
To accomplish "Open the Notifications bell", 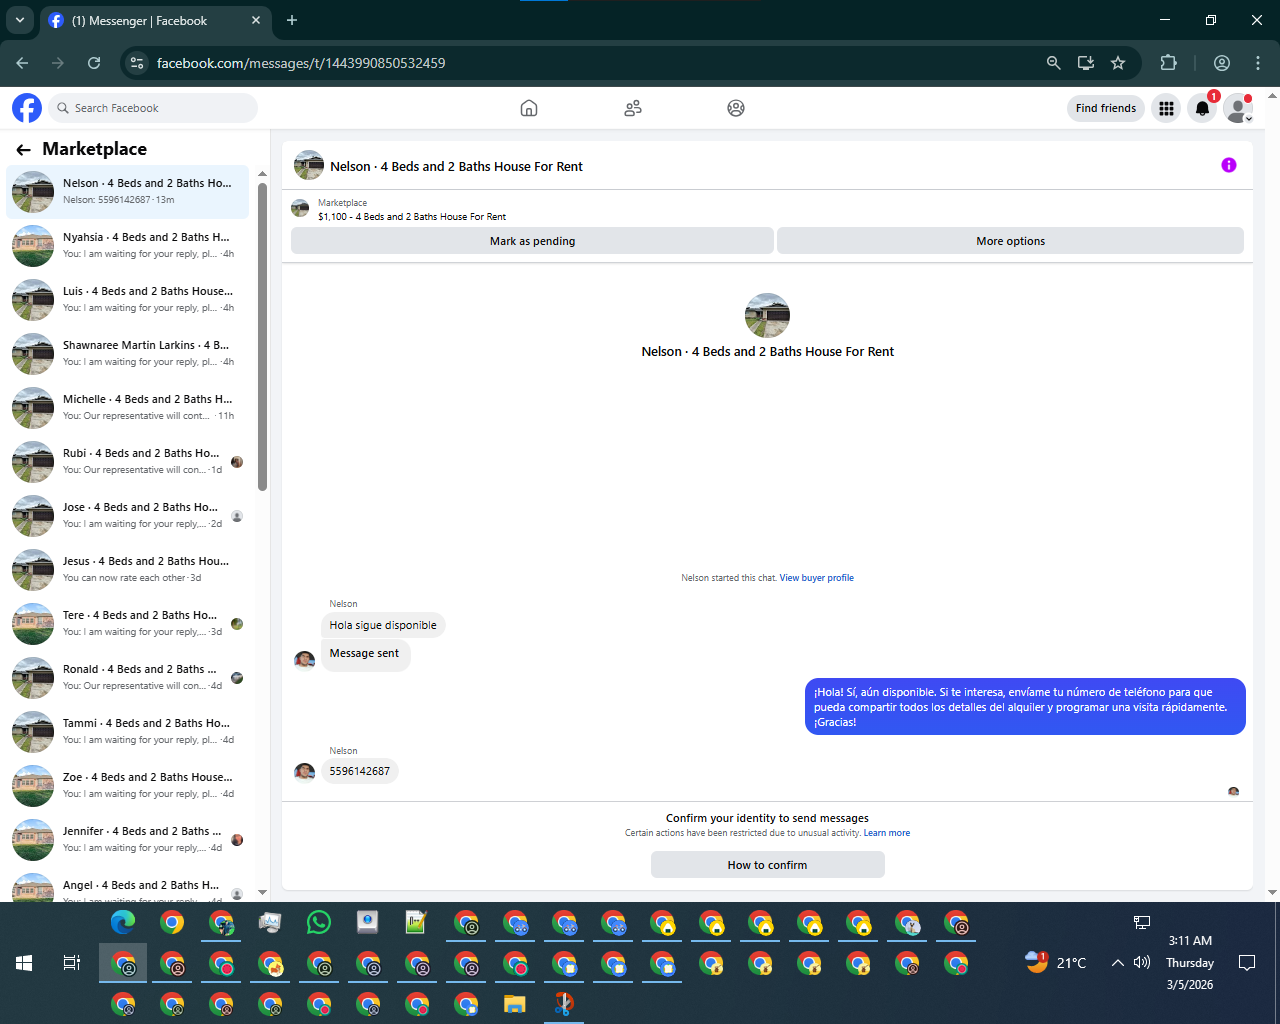I will point(1202,108).
